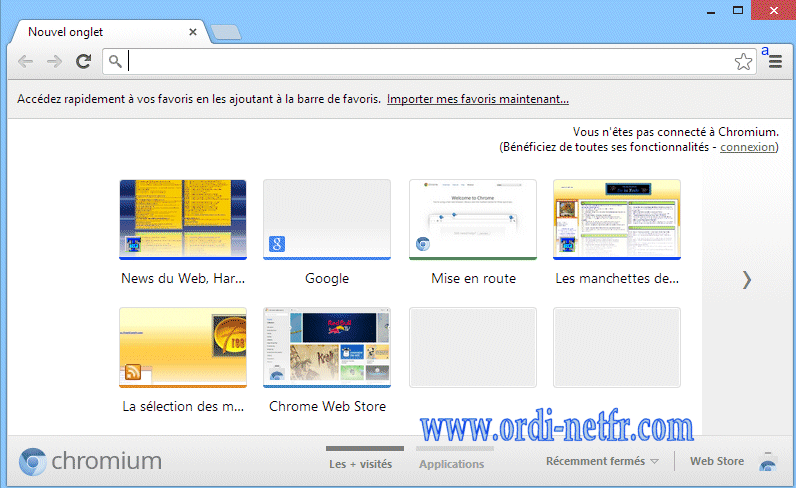Image resolution: width=796 pixels, height=488 pixels.
Task: Switch to Les + visités section
Action: click(360, 464)
